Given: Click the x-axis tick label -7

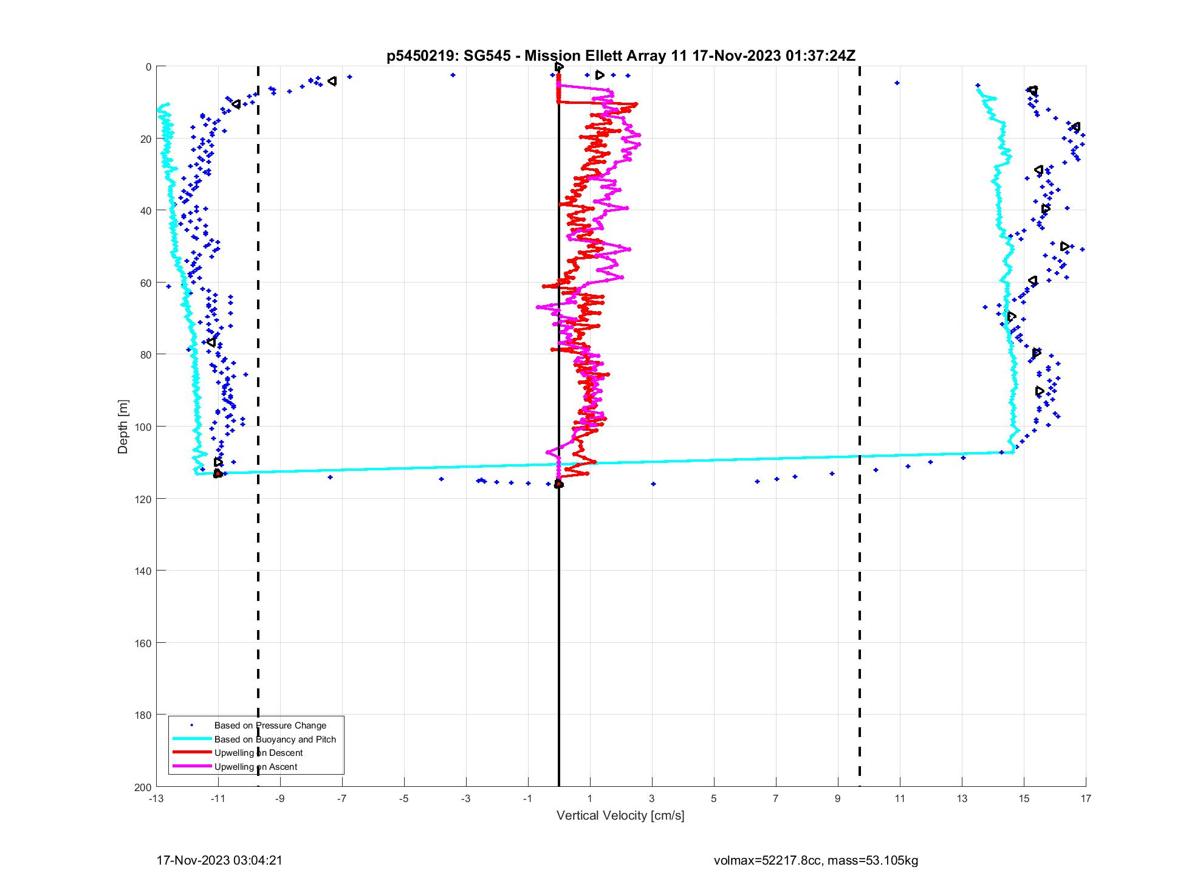Looking at the screenshot, I should (x=342, y=799).
